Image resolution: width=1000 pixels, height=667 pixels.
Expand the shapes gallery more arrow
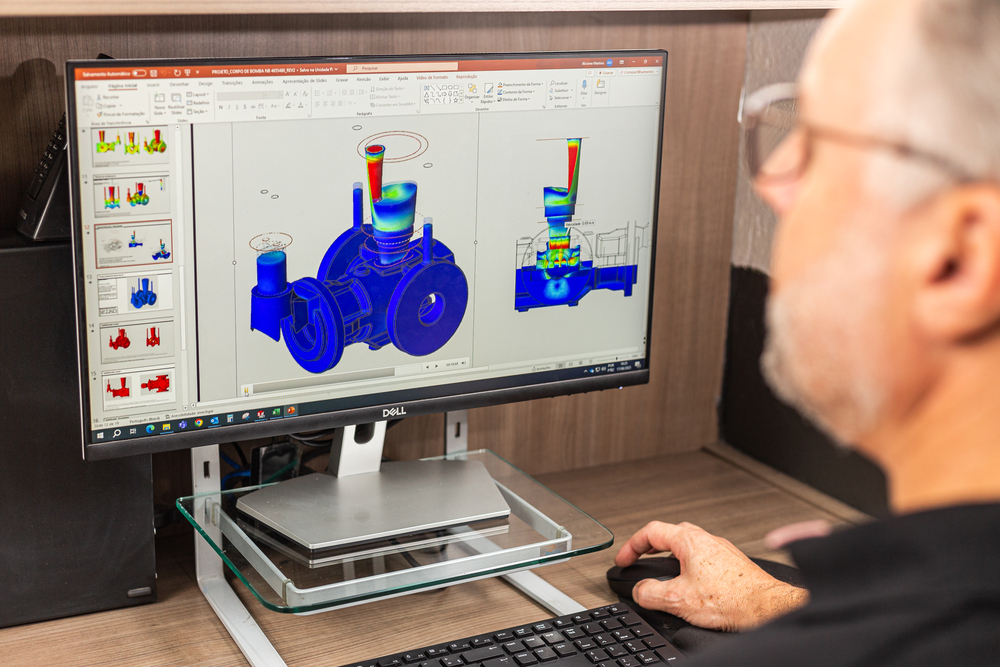pyautogui.click(x=461, y=100)
